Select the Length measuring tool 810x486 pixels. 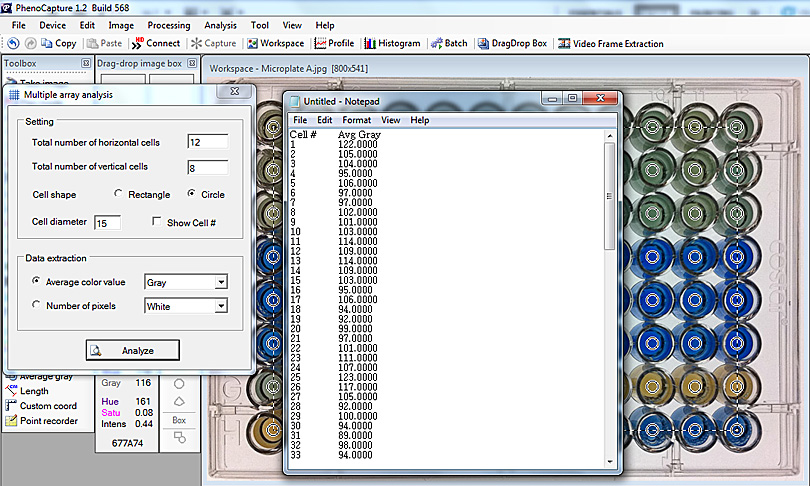(33, 391)
